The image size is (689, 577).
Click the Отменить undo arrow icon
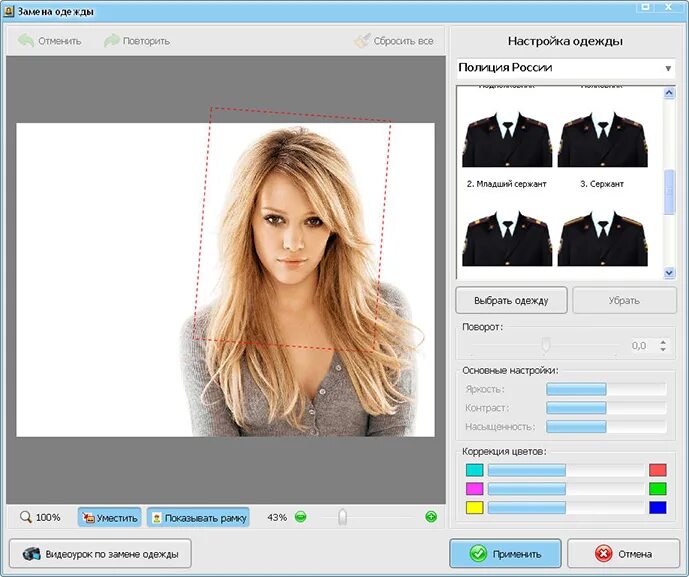coord(26,41)
